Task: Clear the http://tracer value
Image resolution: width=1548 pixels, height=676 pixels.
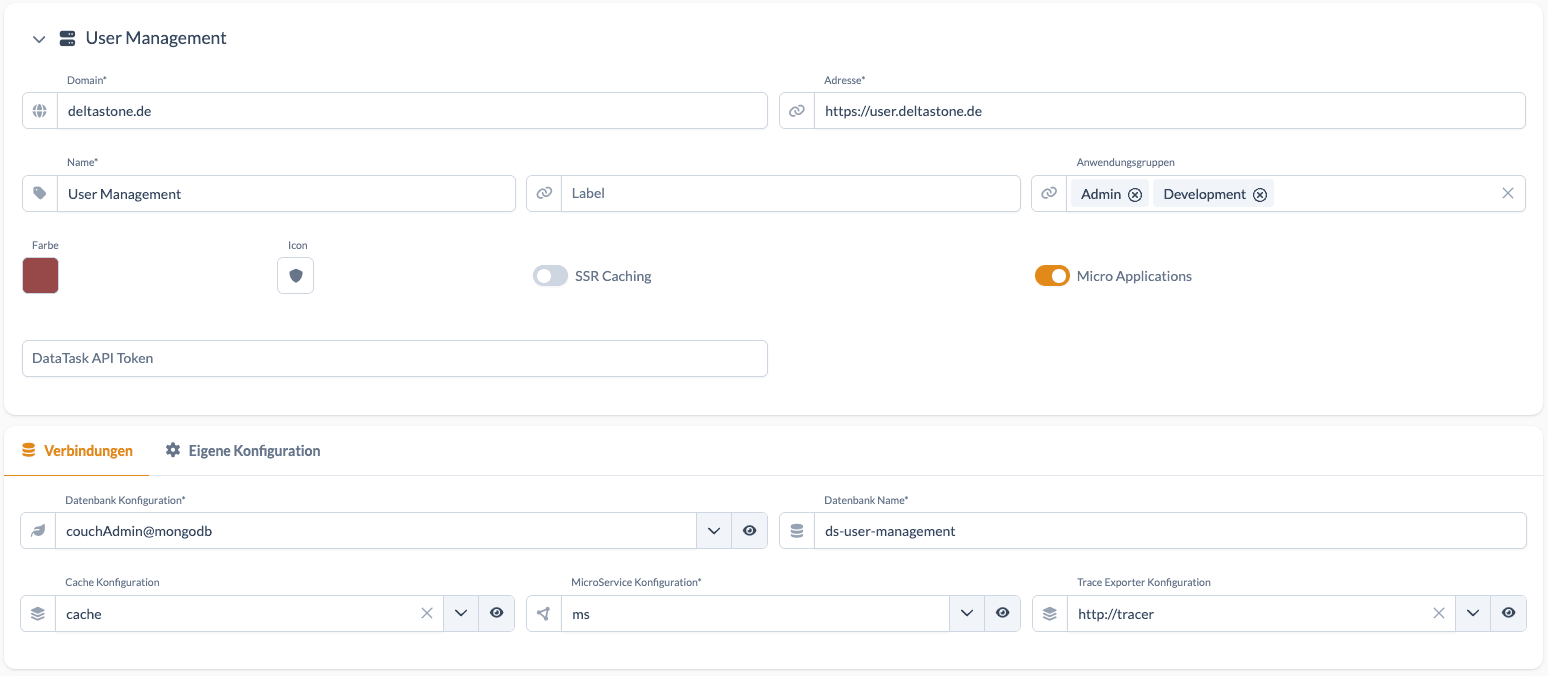Action: [x=1439, y=613]
